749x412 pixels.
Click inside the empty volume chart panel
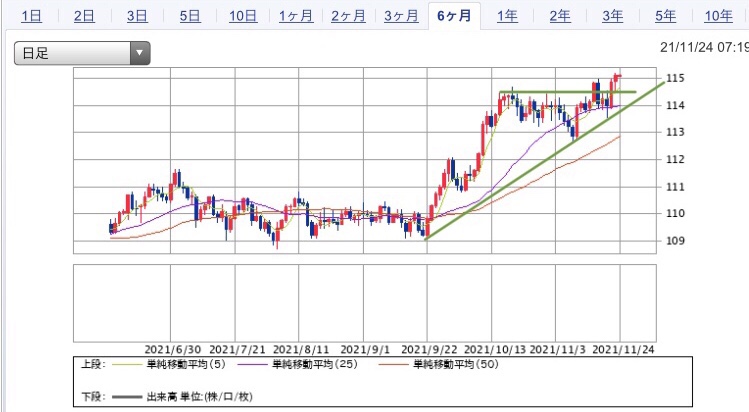coord(364,303)
